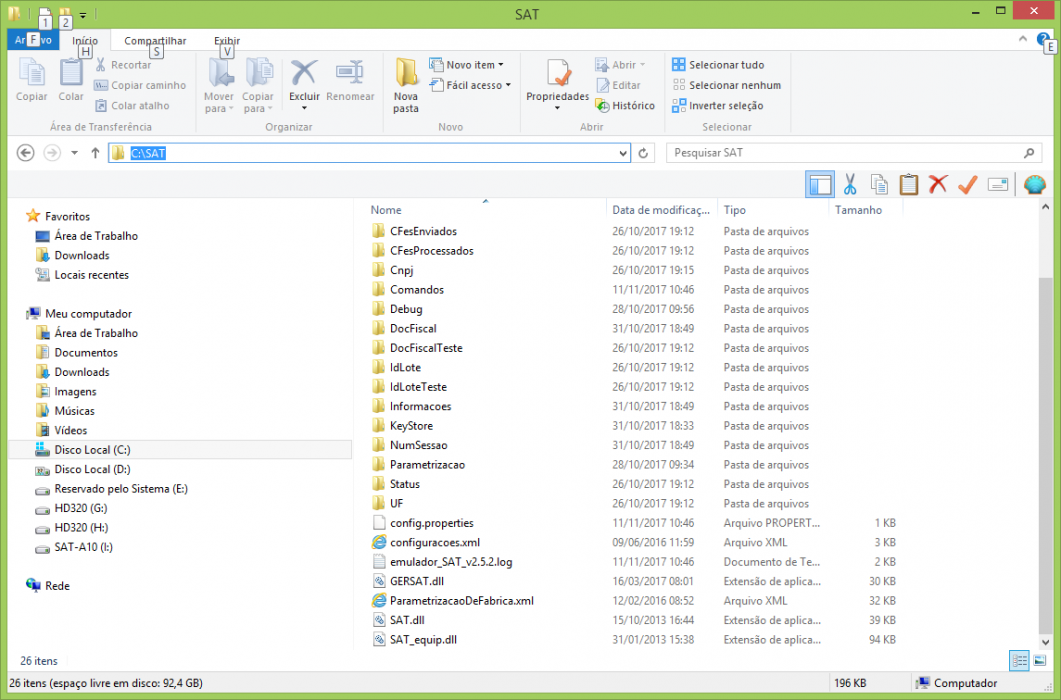The height and width of the screenshot is (700, 1061).
Task: Switch to the details view button
Action: point(1019,661)
